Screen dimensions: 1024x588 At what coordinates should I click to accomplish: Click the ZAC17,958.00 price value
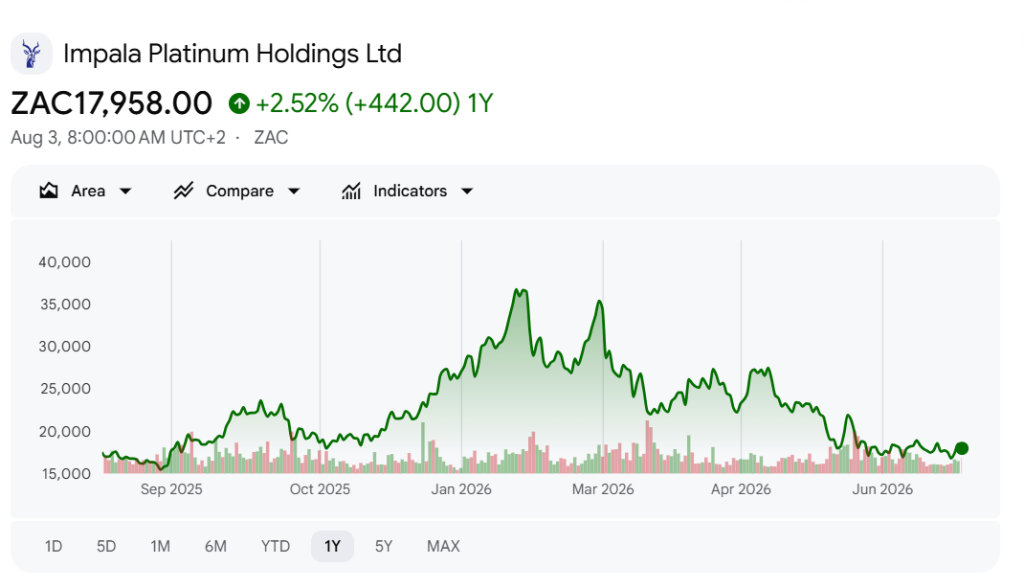pyautogui.click(x=112, y=103)
